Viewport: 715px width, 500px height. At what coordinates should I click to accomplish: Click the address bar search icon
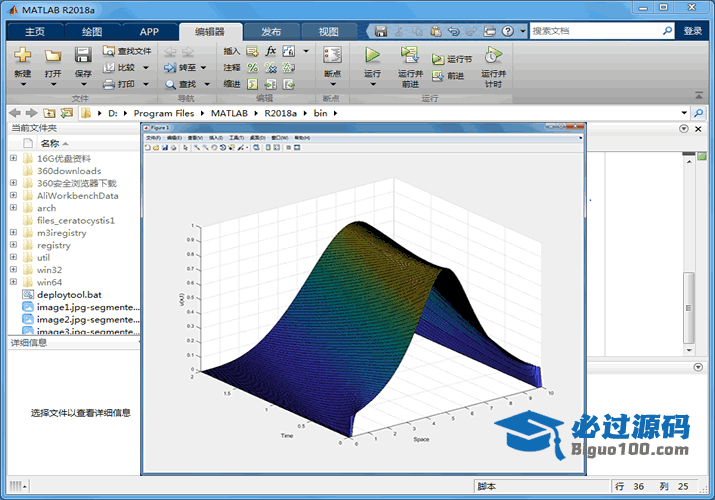698,113
